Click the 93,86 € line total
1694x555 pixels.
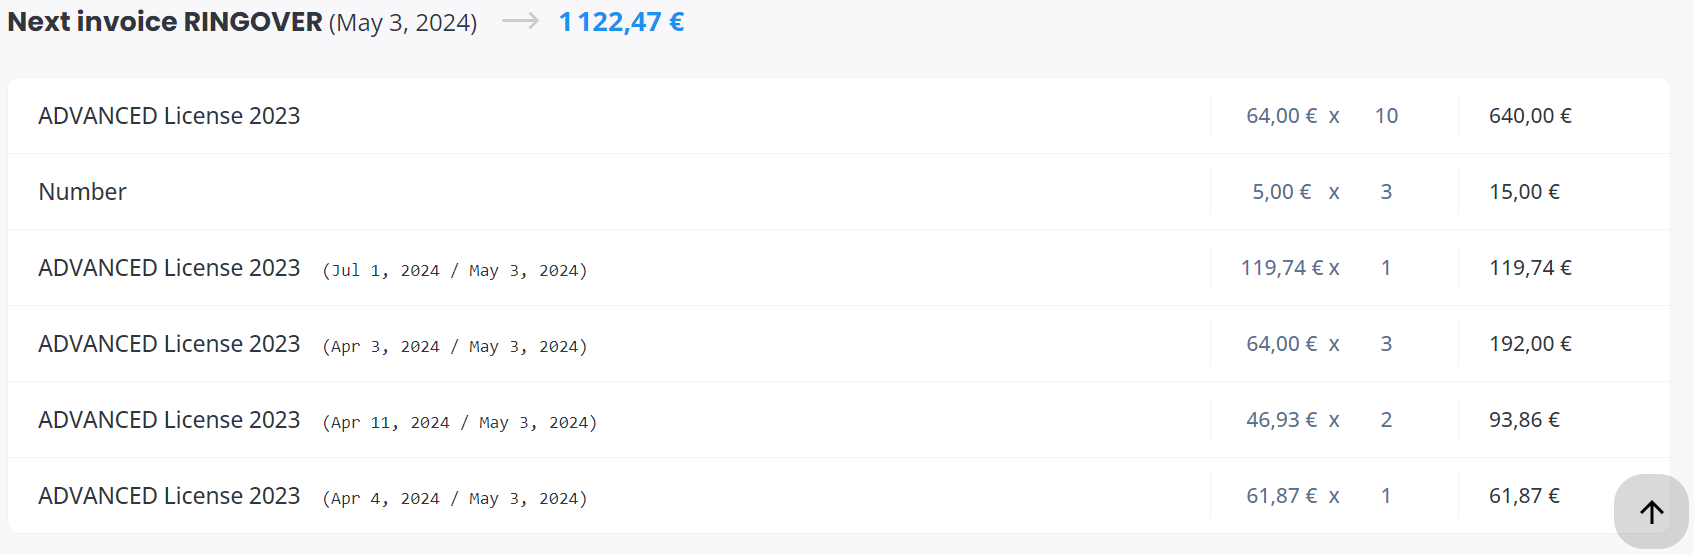(1524, 420)
